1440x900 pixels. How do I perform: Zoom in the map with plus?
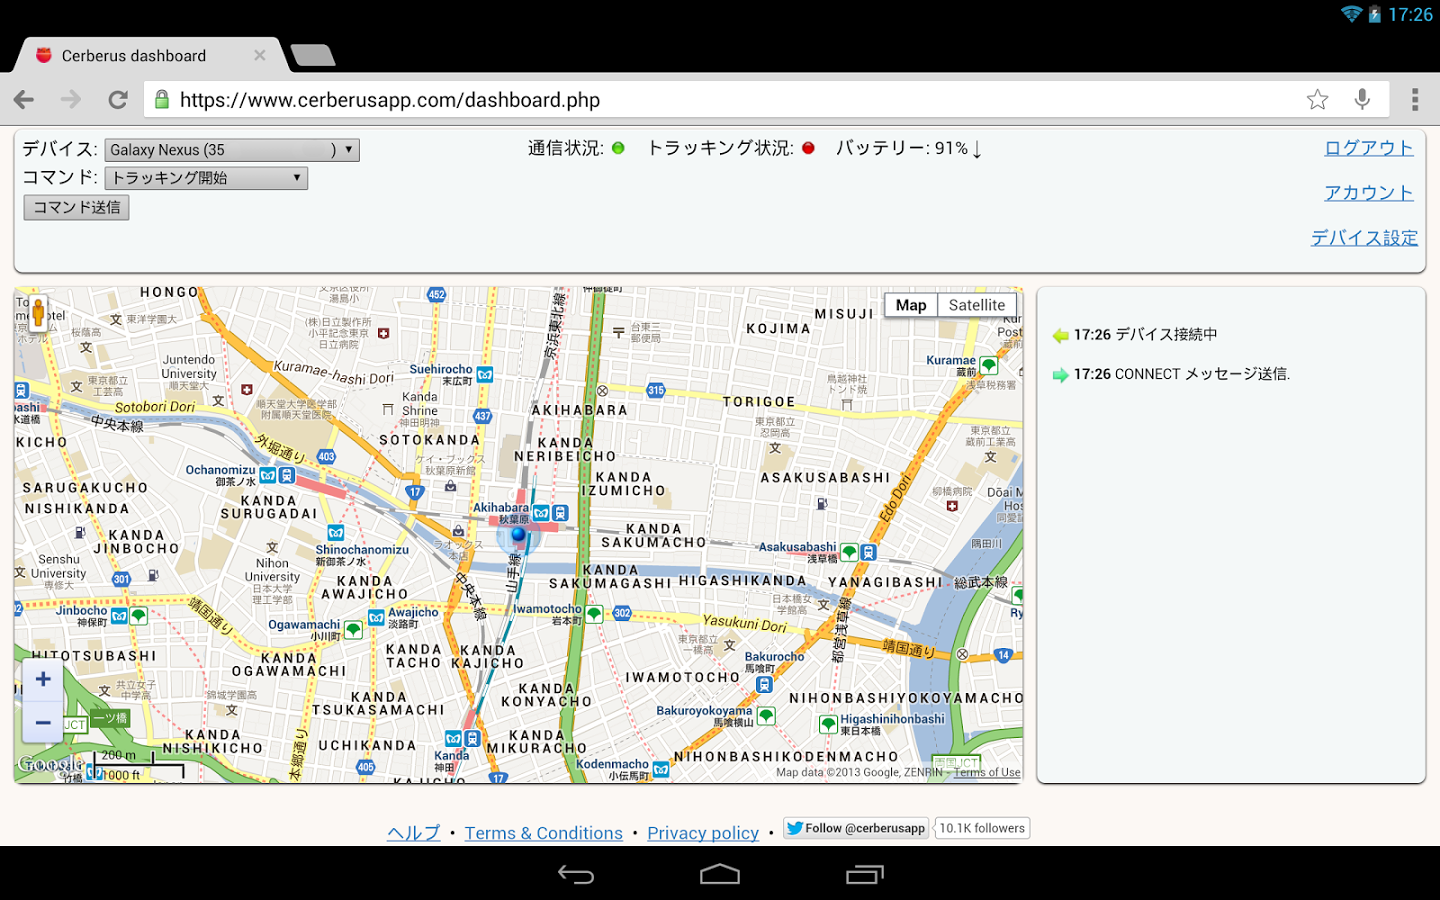43,680
